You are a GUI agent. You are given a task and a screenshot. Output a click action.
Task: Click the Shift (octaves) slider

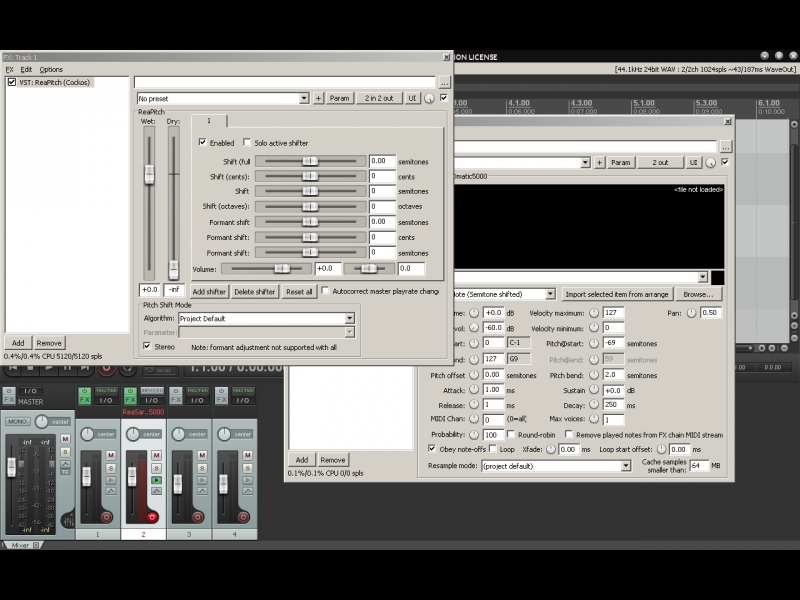[x=310, y=206]
